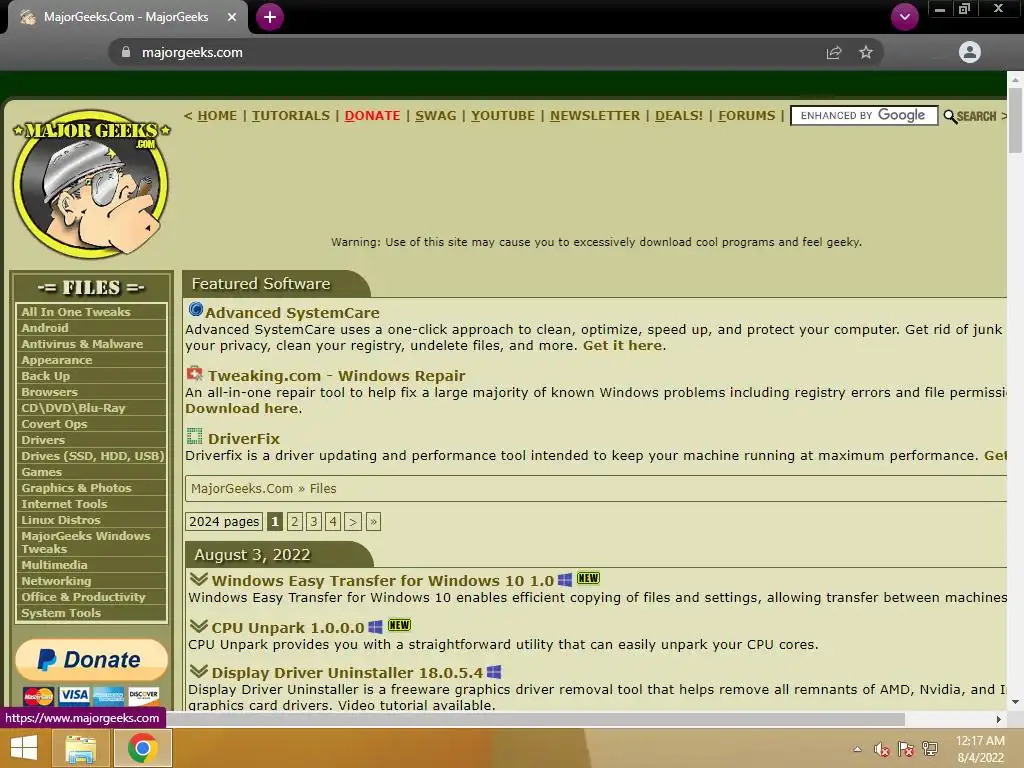Click the share page icon in address bar

(x=834, y=52)
